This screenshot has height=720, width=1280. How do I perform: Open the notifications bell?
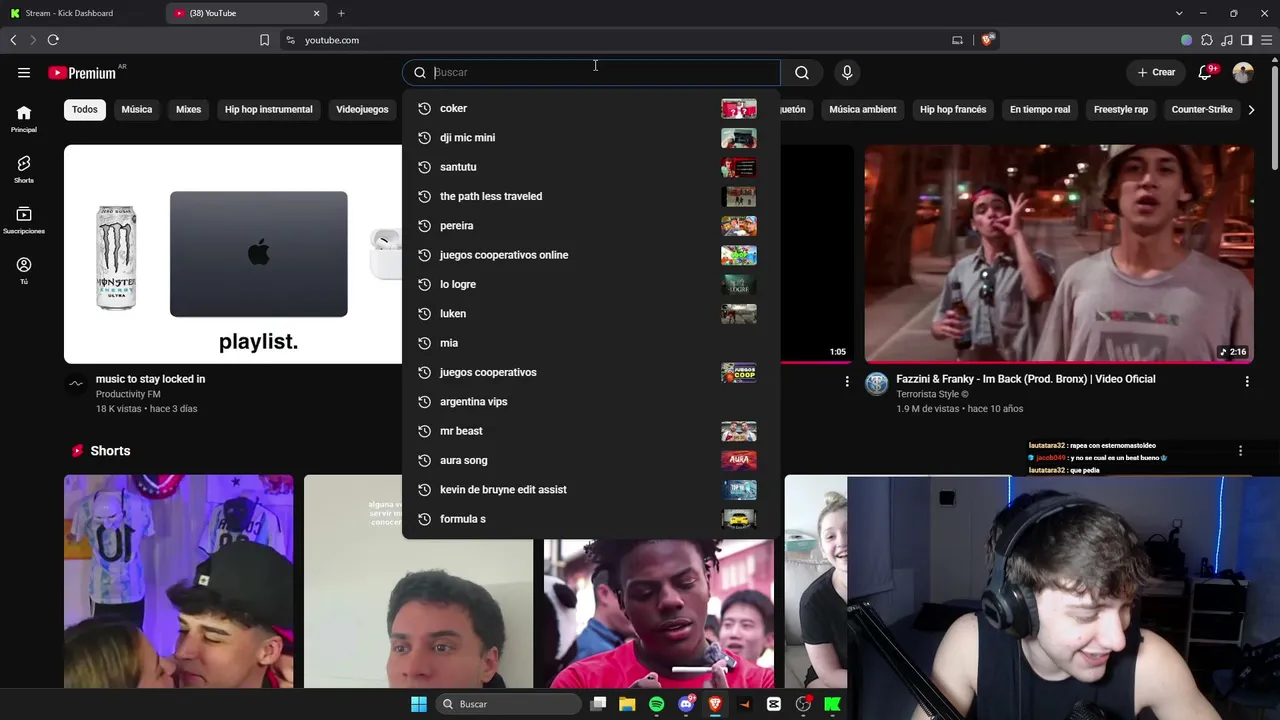pyautogui.click(x=1206, y=72)
